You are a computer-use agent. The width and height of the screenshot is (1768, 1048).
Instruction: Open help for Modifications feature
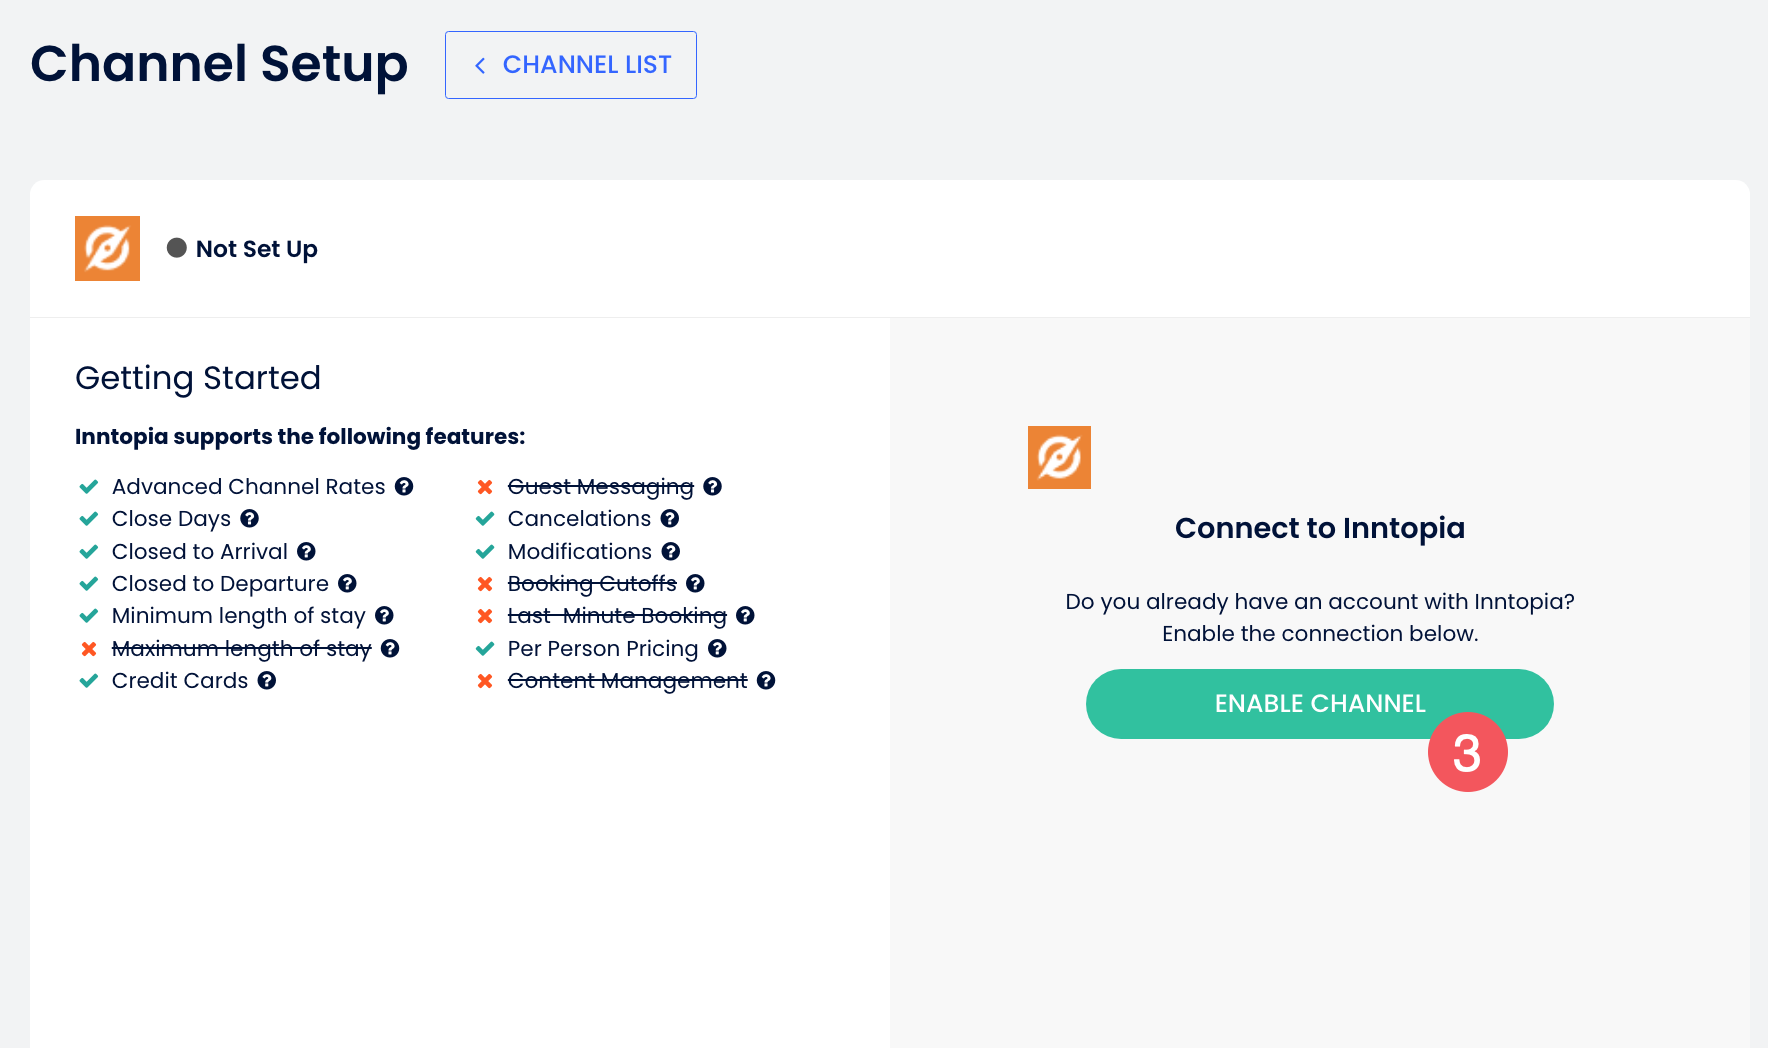pos(671,552)
